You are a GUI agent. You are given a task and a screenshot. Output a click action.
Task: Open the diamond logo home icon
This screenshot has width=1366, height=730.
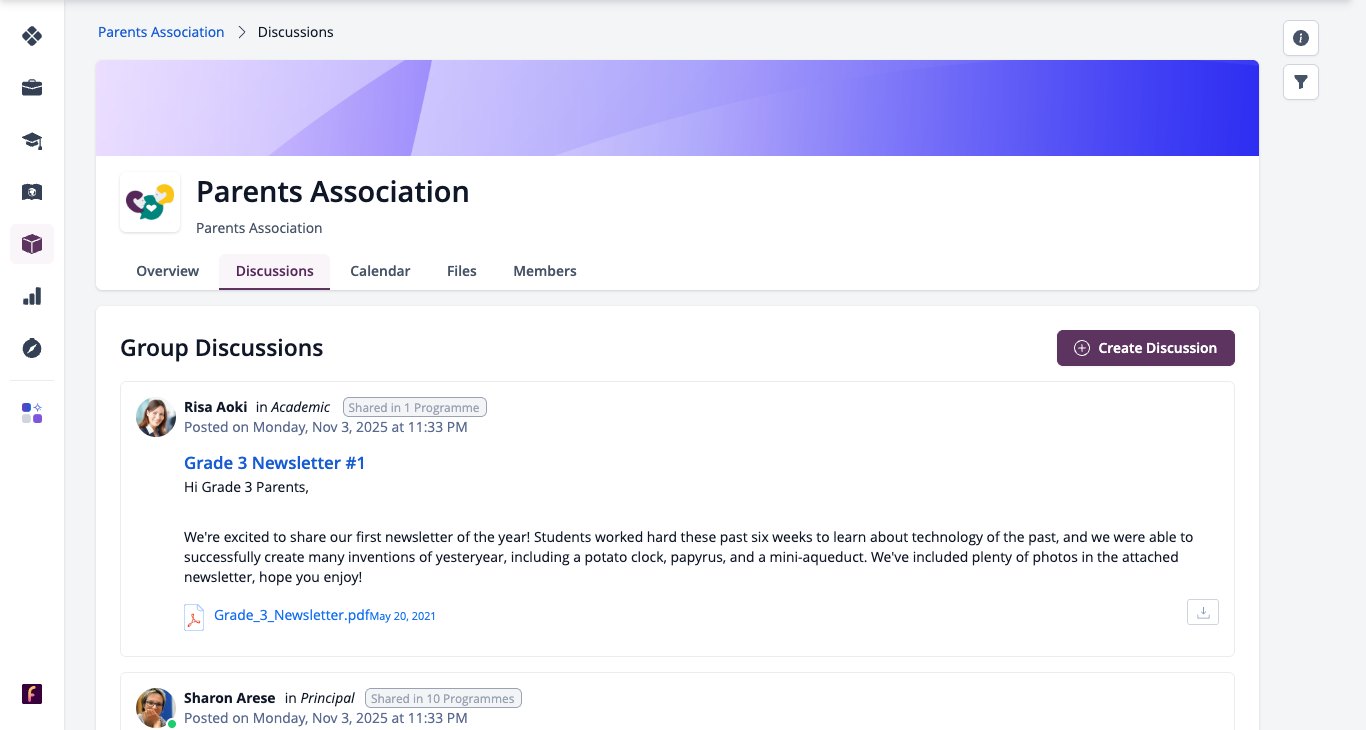[x=32, y=36]
